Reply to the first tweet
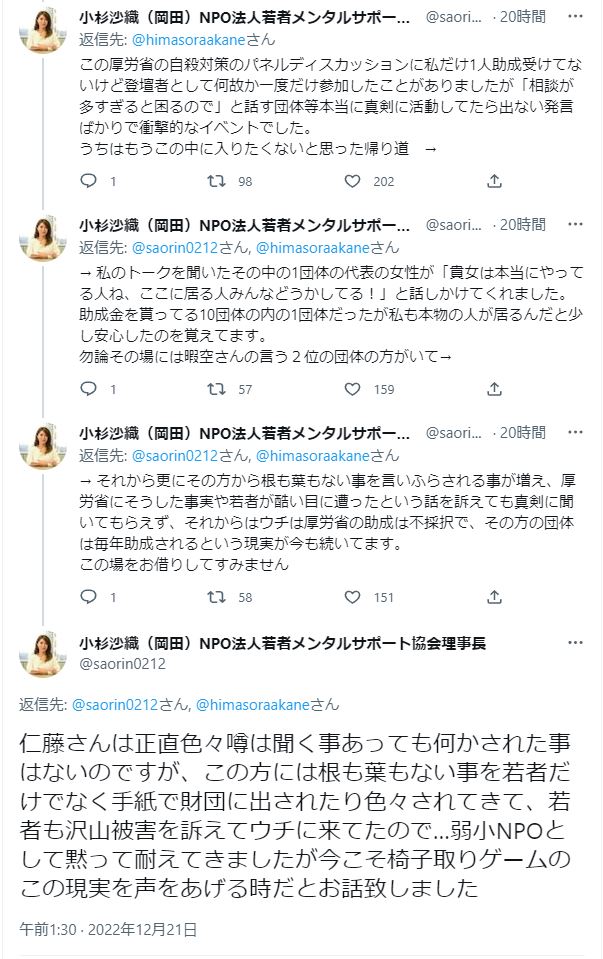 tap(89, 181)
